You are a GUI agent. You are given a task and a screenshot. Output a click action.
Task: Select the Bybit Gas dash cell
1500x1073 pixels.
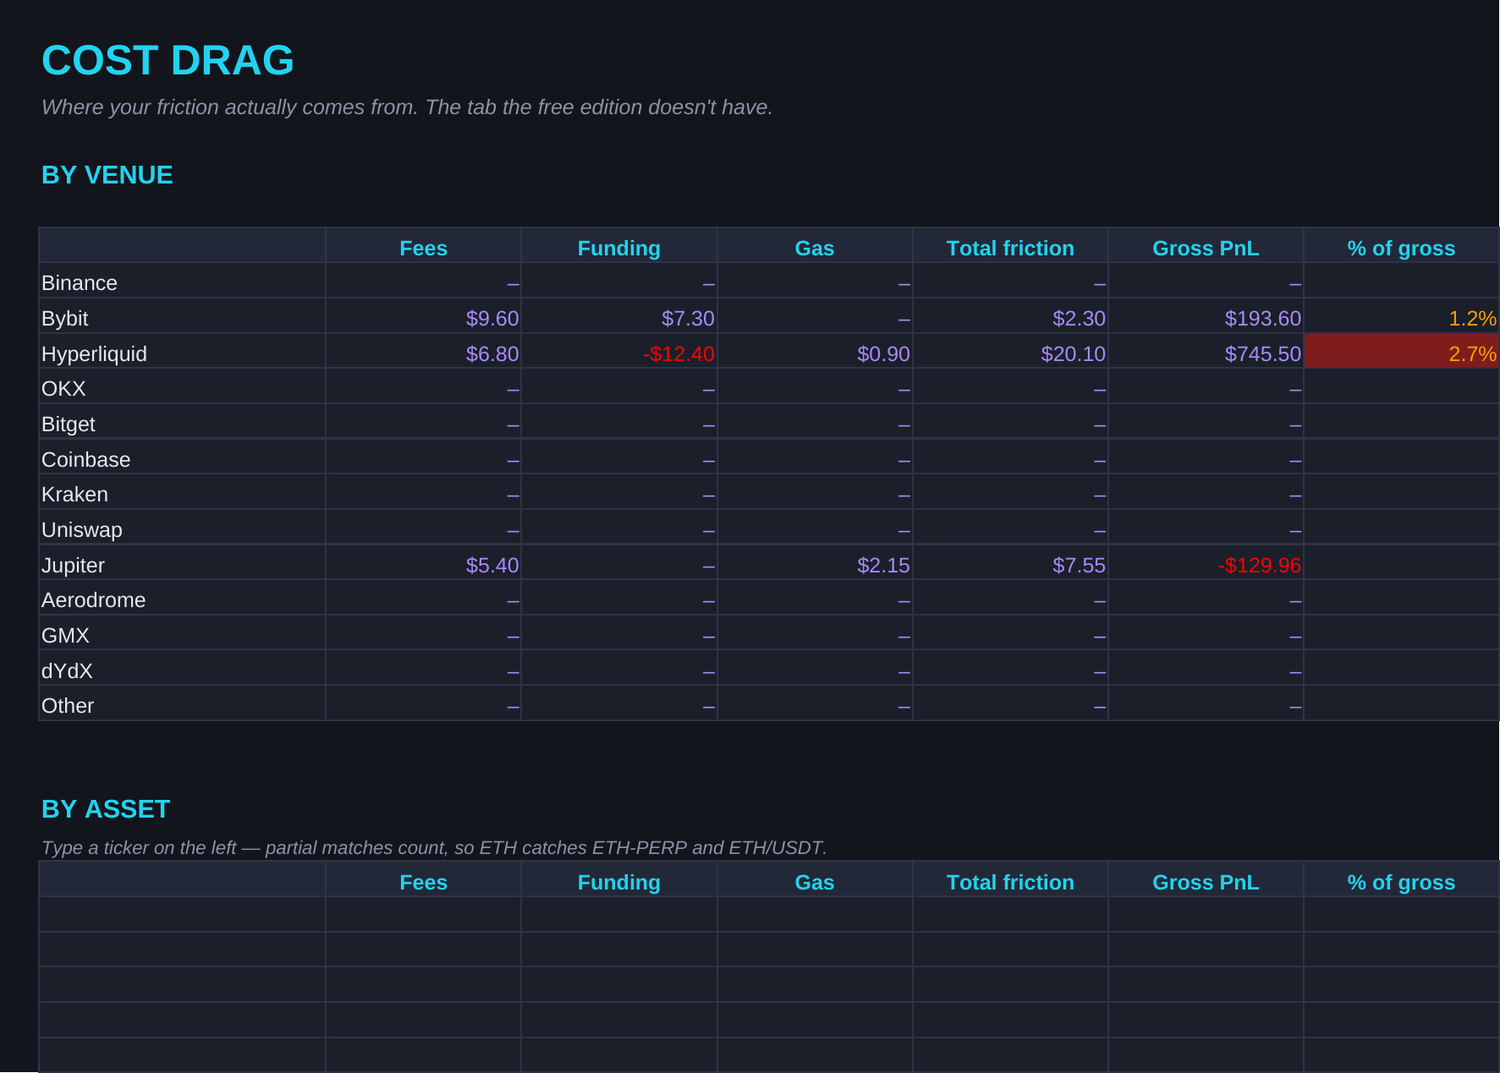pos(815,318)
